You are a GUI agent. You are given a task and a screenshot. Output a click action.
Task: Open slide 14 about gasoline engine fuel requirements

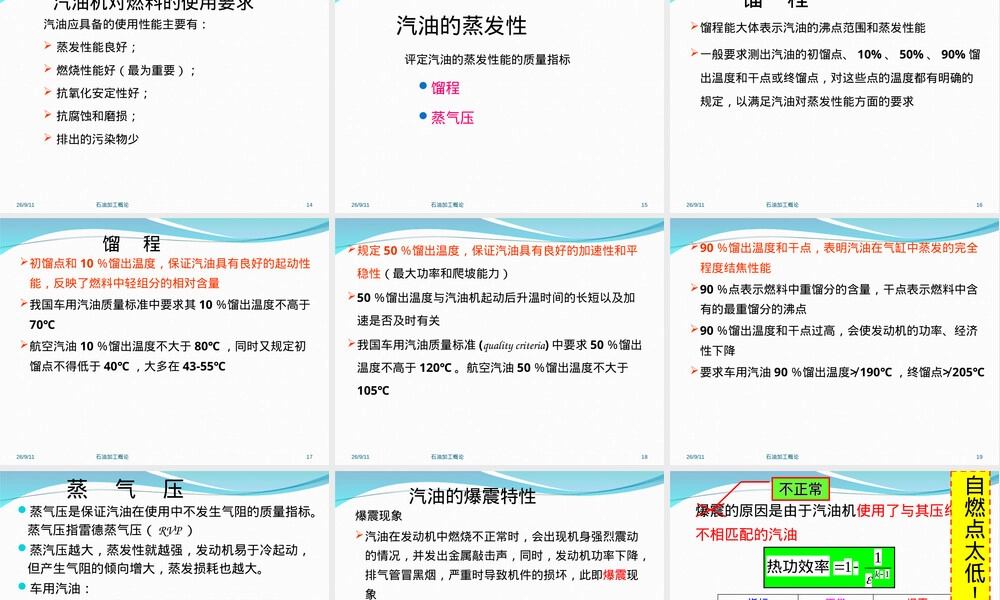[x=165, y=105]
